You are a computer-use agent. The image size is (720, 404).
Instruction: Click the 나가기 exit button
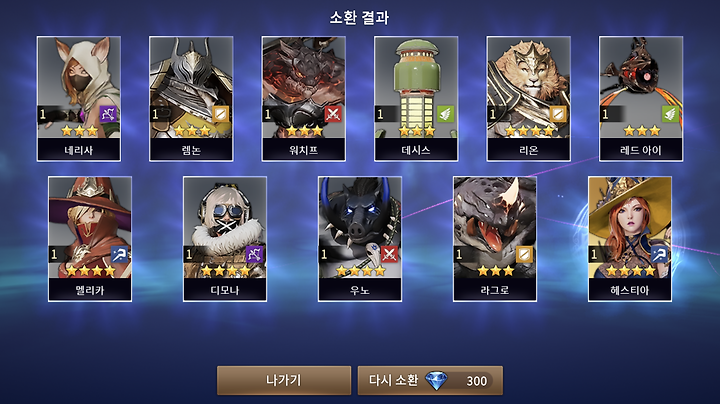pos(284,380)
